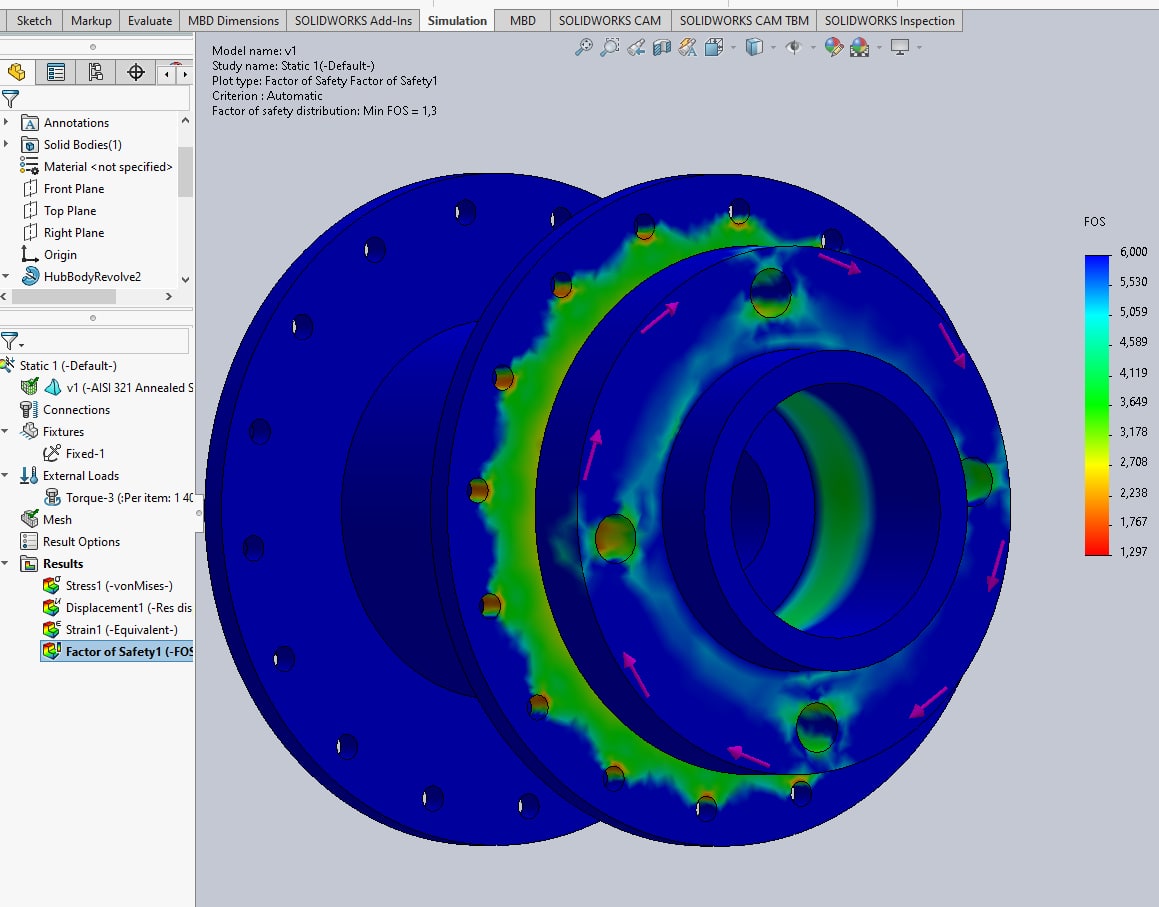Open the PropertyManager tab icon
This screenshot has height=907, width=1159.
tap(56, 72)
